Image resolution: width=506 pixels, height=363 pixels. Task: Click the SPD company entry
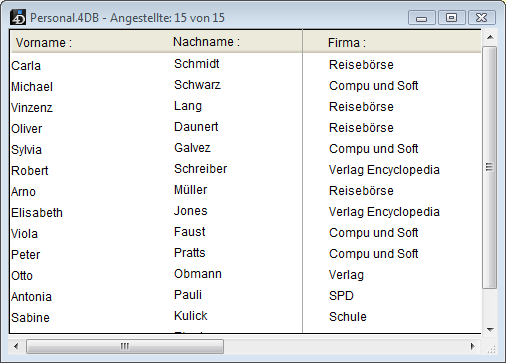coord(341,296)
